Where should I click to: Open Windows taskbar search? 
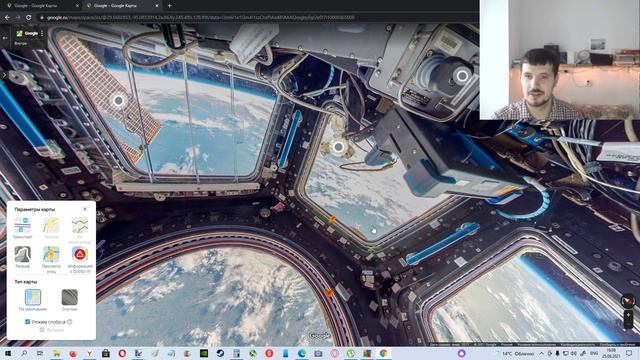(24, 353)
